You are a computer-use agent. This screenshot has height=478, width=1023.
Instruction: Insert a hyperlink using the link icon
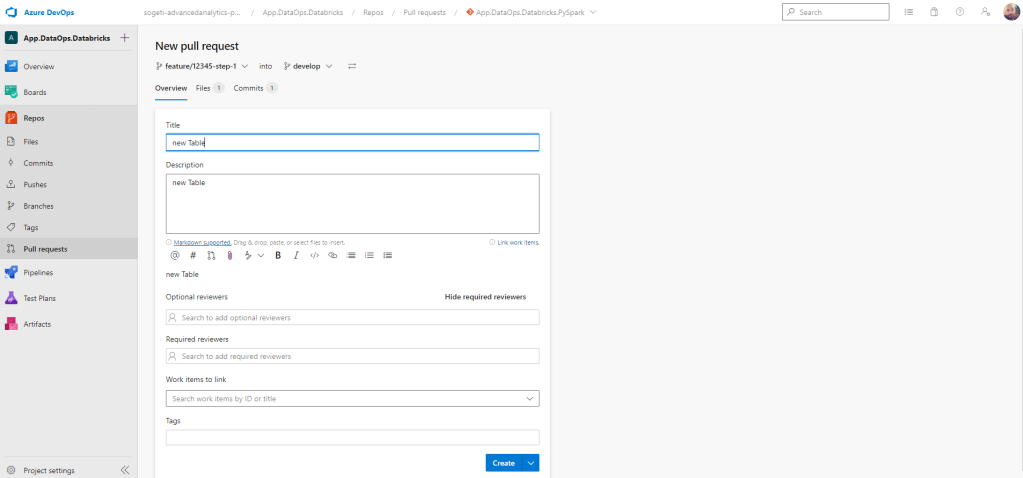332,255
